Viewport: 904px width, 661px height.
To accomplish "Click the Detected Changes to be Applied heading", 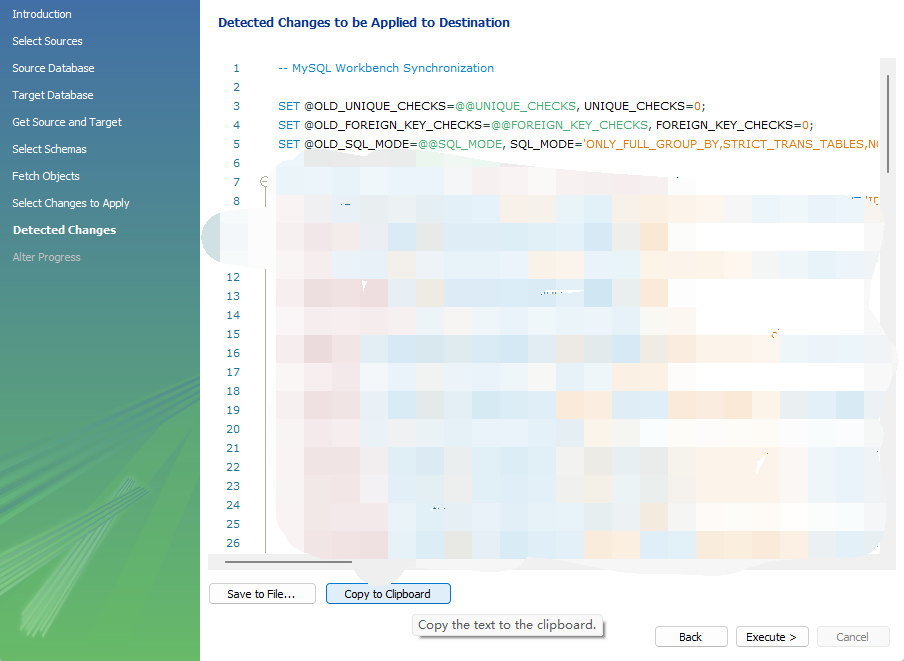I will [x=364, y=22].
